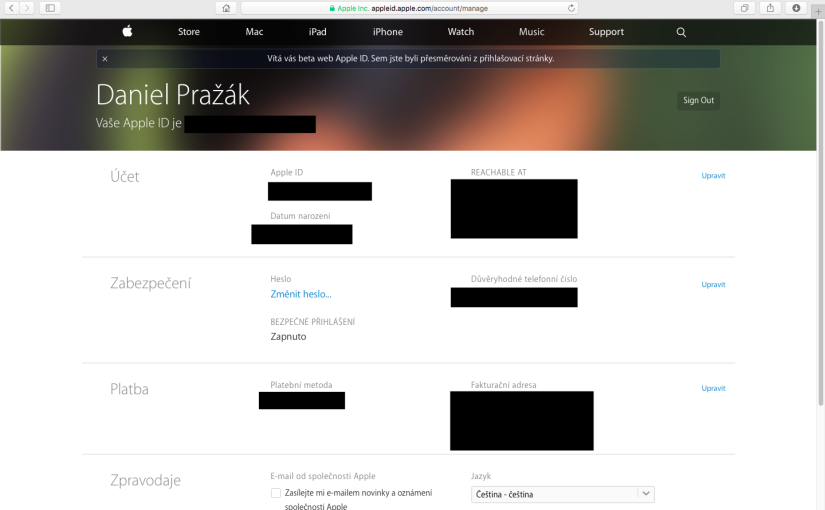Click the Apple logo in navigation
Viewport: 825px width, 510px height.
pyautogui.click(x=127, y=32)
